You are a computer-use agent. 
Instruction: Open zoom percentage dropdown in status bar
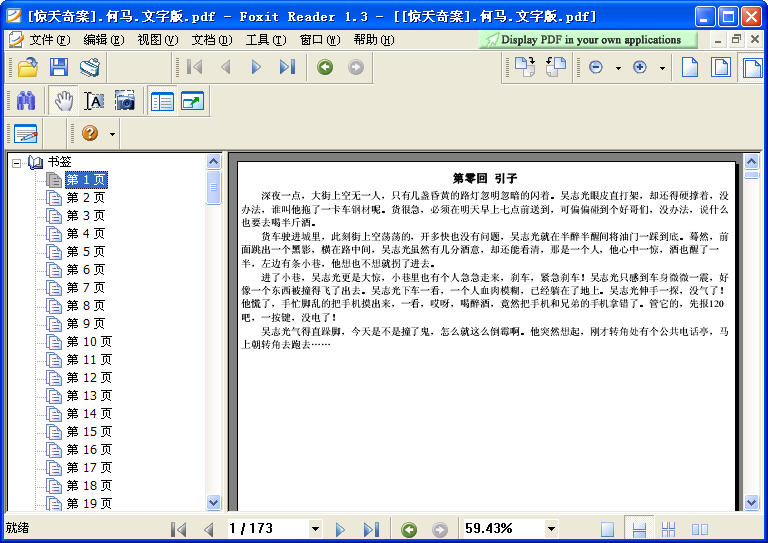pyautogui.click(x=551, y=529)
